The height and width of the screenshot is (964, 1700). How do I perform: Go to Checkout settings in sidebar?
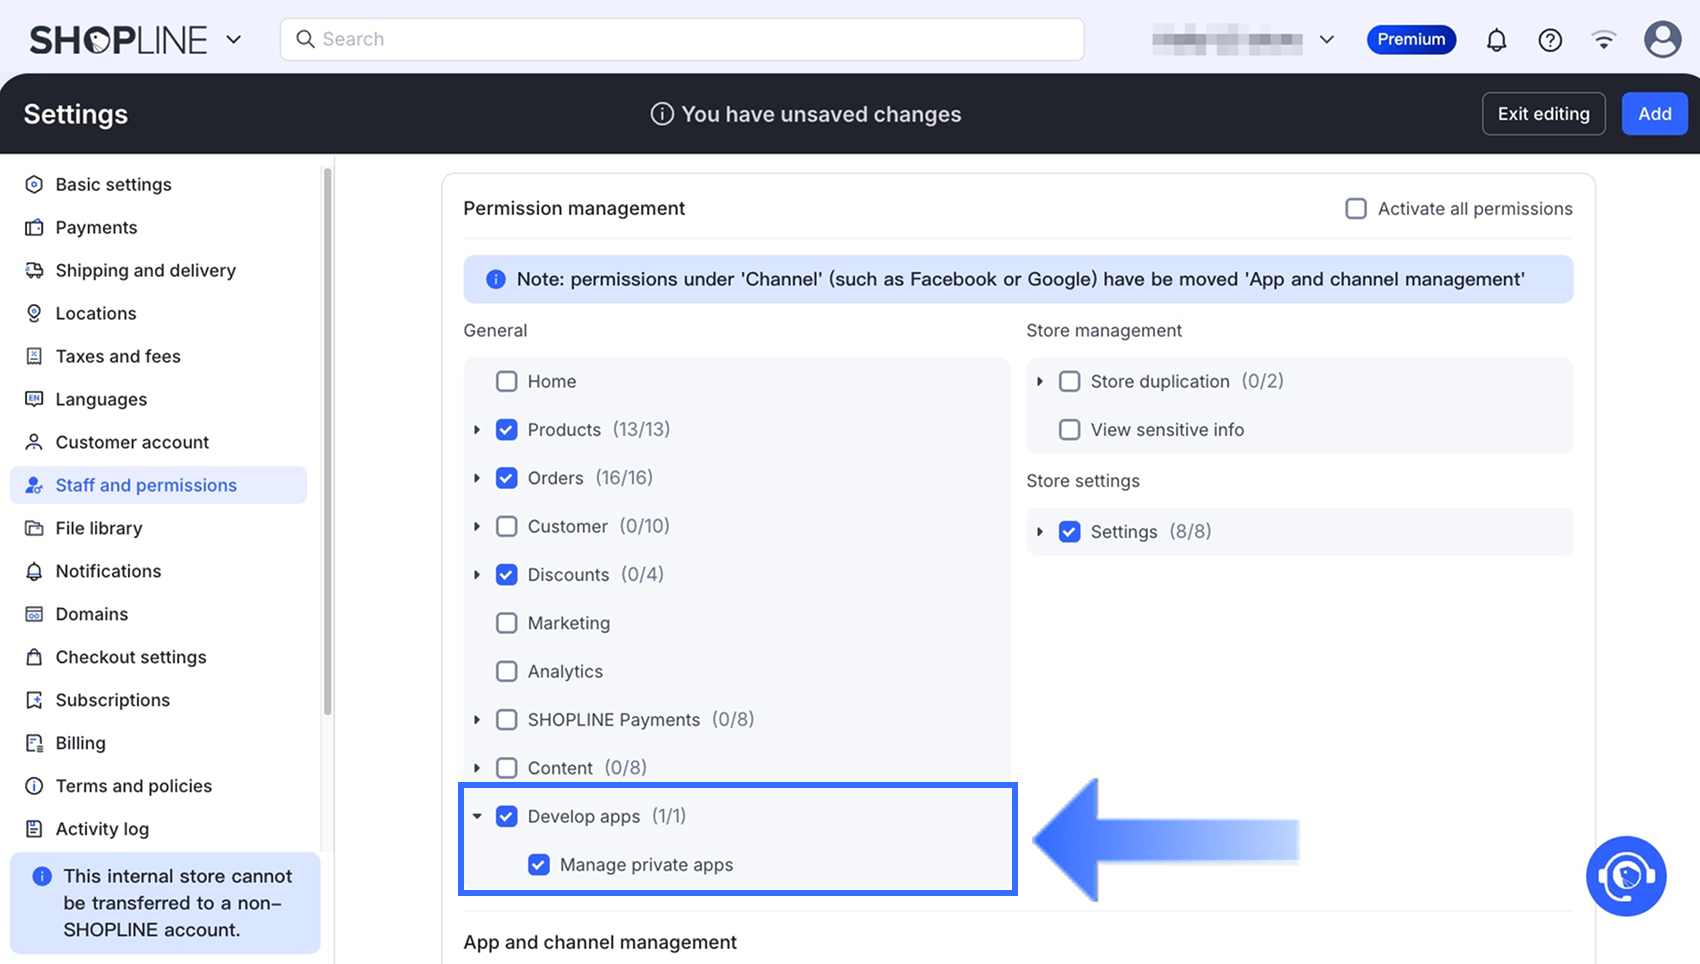point(131,657)
